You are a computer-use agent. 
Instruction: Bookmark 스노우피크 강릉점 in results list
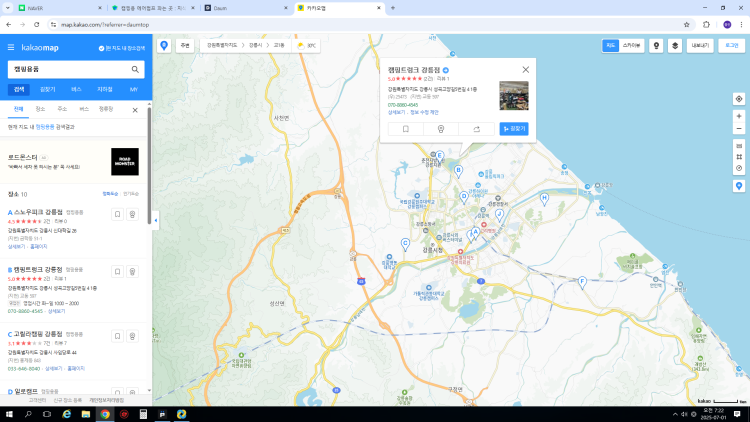point(117,214)
